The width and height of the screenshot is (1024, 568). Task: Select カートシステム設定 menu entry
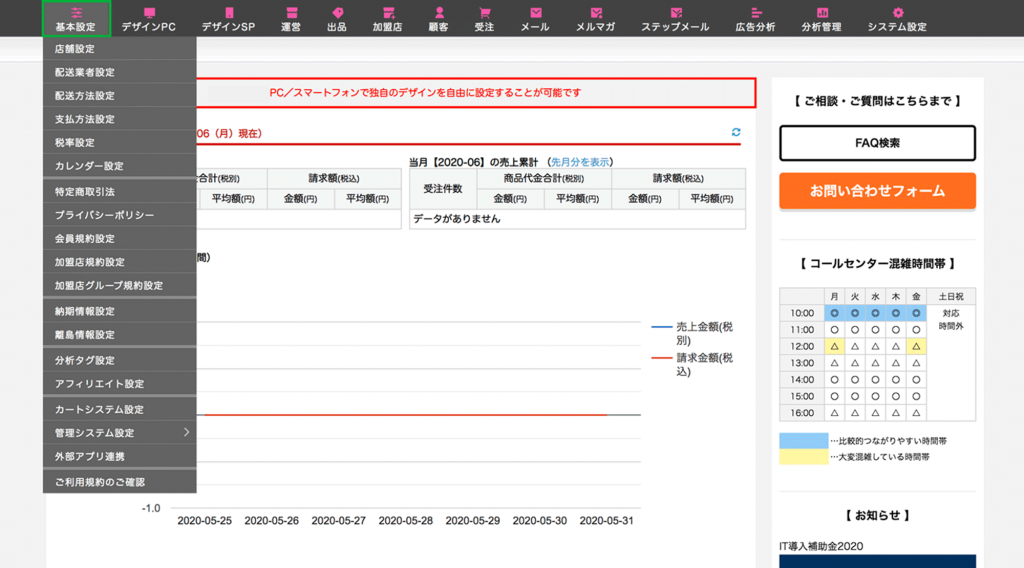click(99, 410)
